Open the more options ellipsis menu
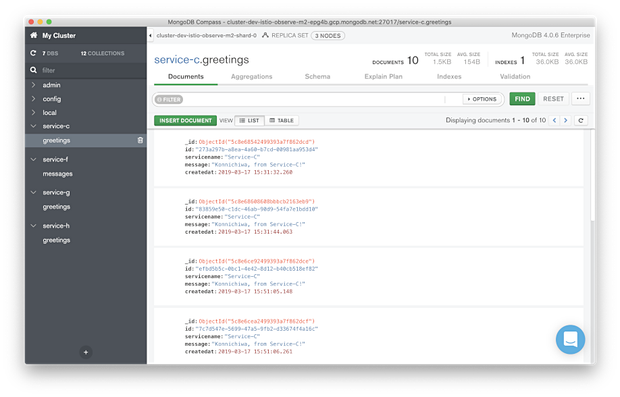Screen dimensions: 620x397 [580, 98]
